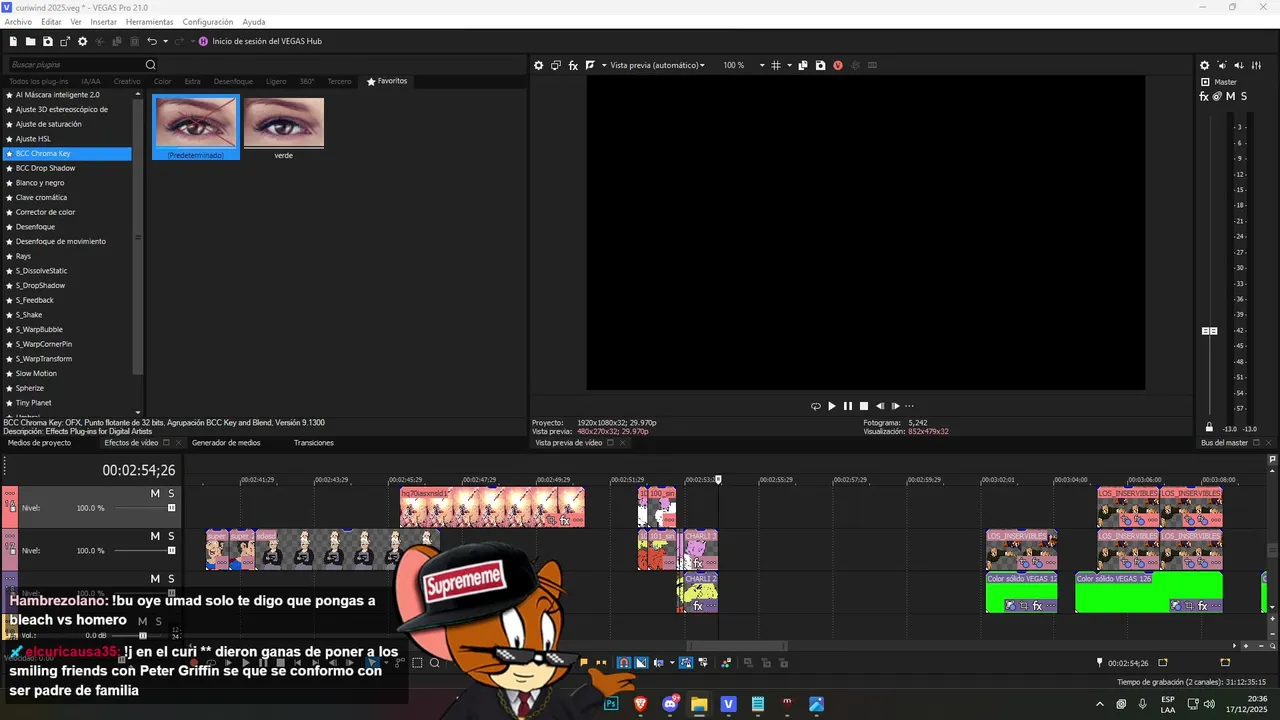Open the Vista previa (automático) quality dropdown
This screenshot has width=1280, height=720.
point(657,65)
